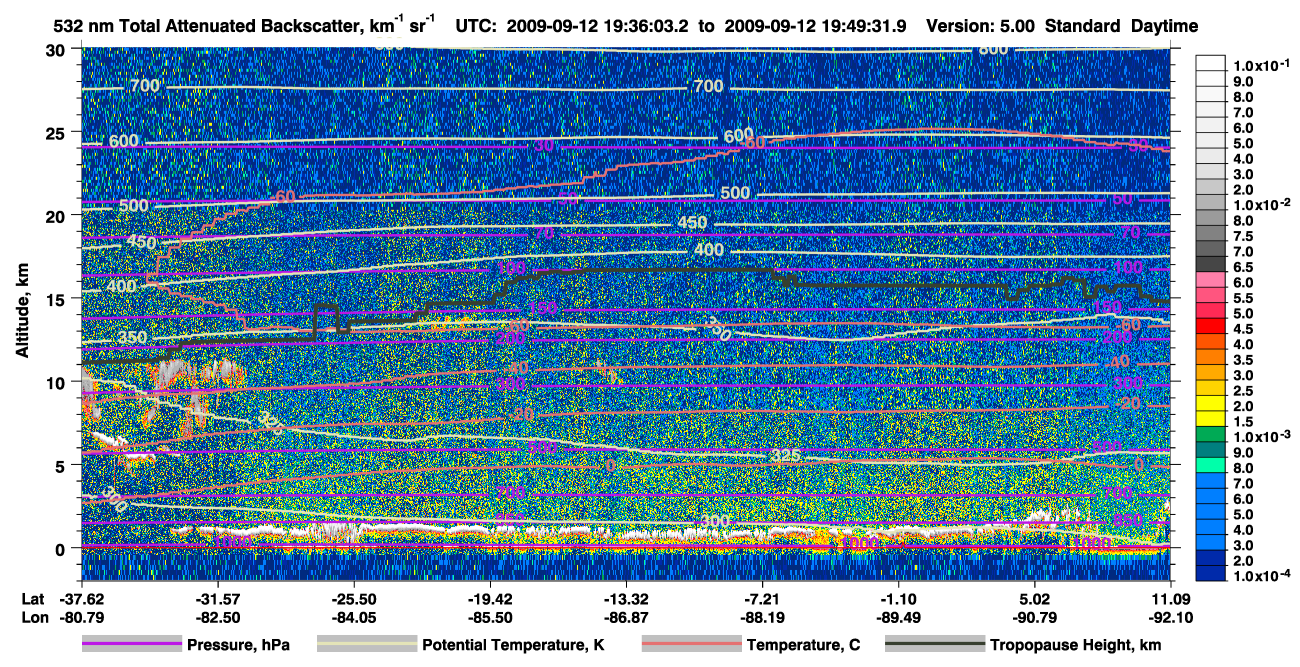Click the 'Pressure, hPa' legend label
This screenshot has height=667, width=1300.
pyautogui.click(x=238, y=646)
